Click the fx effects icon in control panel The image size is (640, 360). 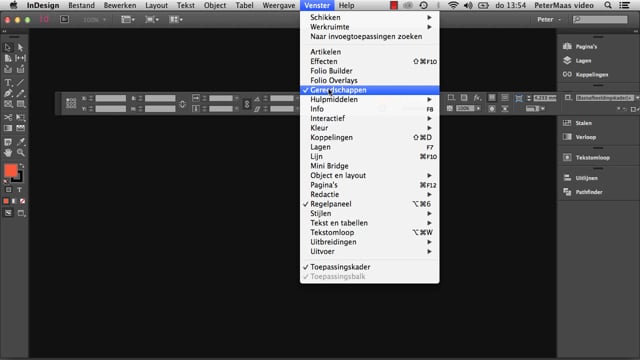pyautogui.click(x=477, y=98)
